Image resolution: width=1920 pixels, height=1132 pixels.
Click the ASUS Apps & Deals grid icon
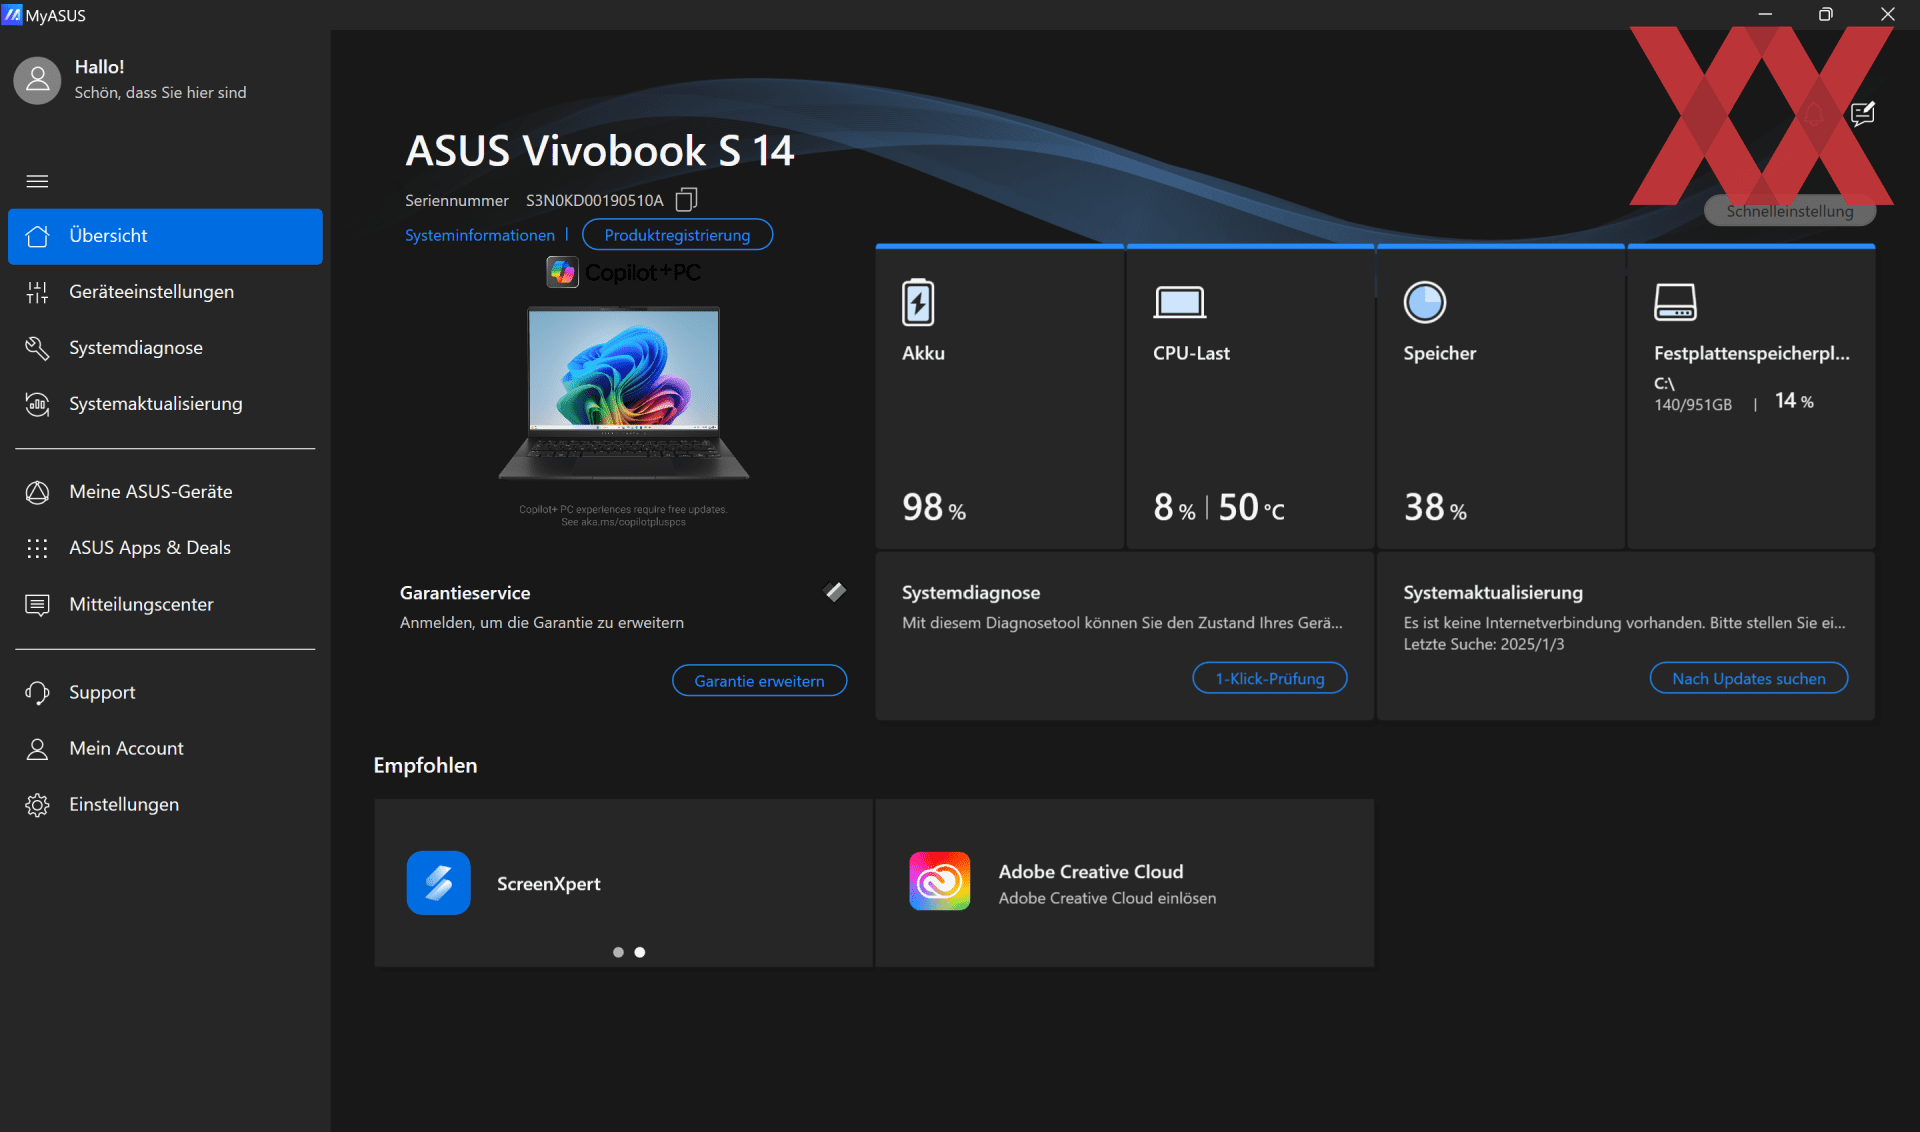coord(37,548)
